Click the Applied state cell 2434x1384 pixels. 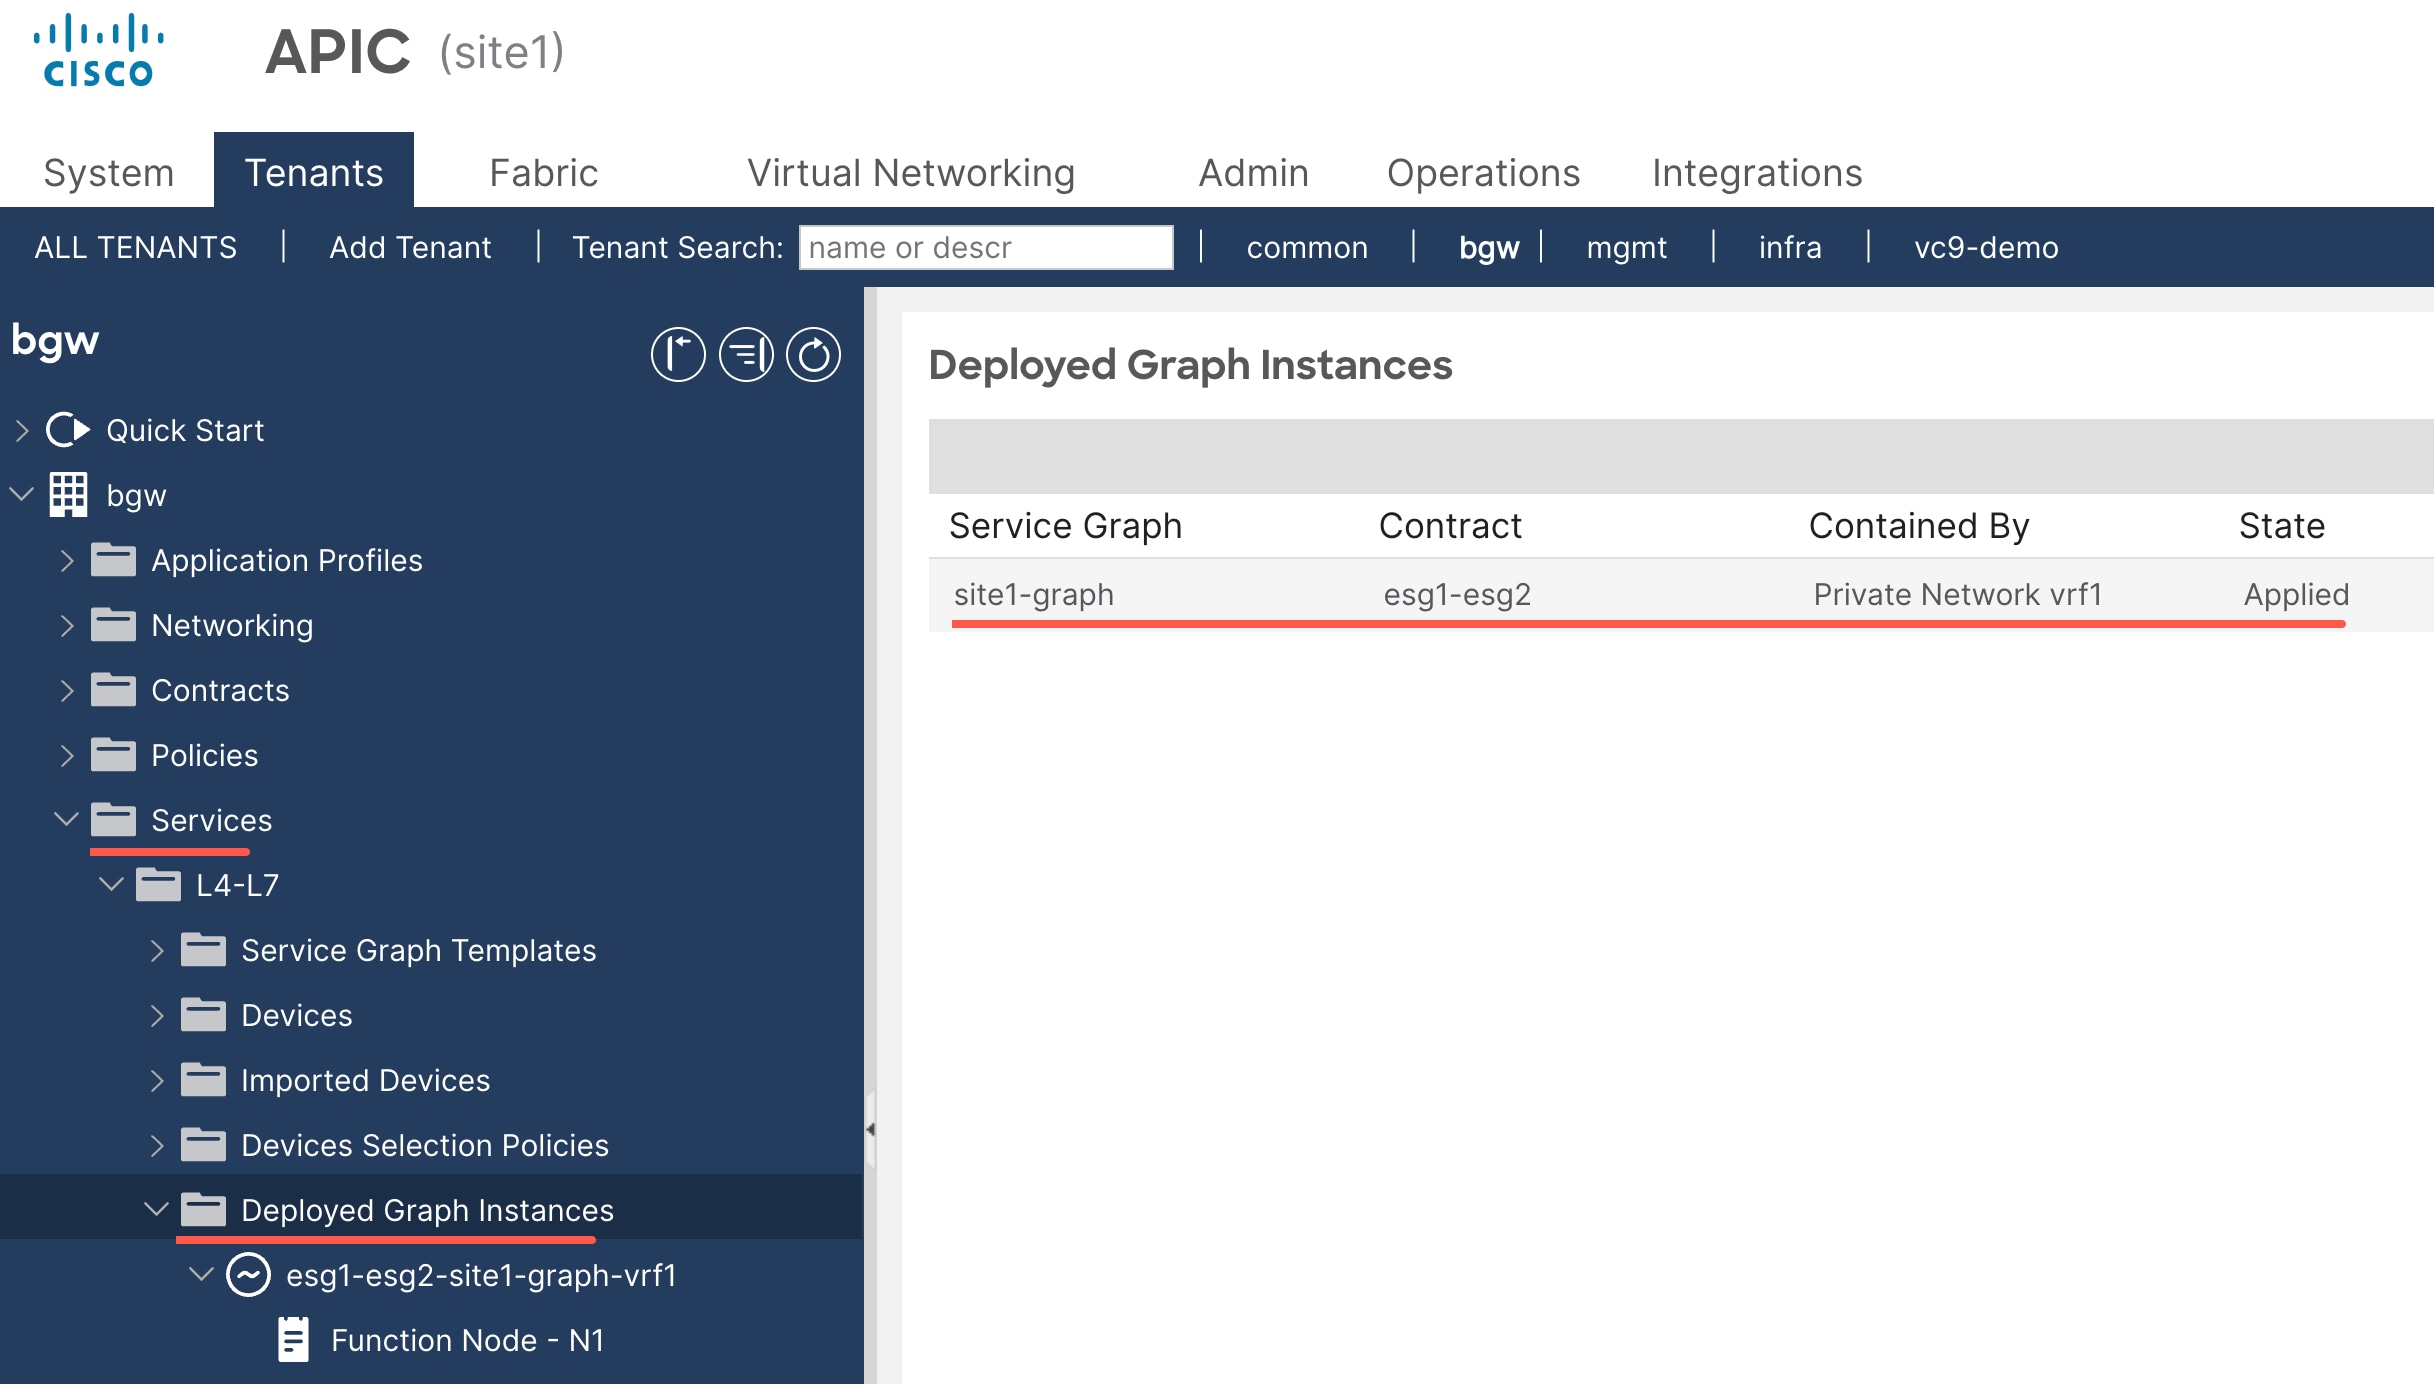(x=2296, y=594)
